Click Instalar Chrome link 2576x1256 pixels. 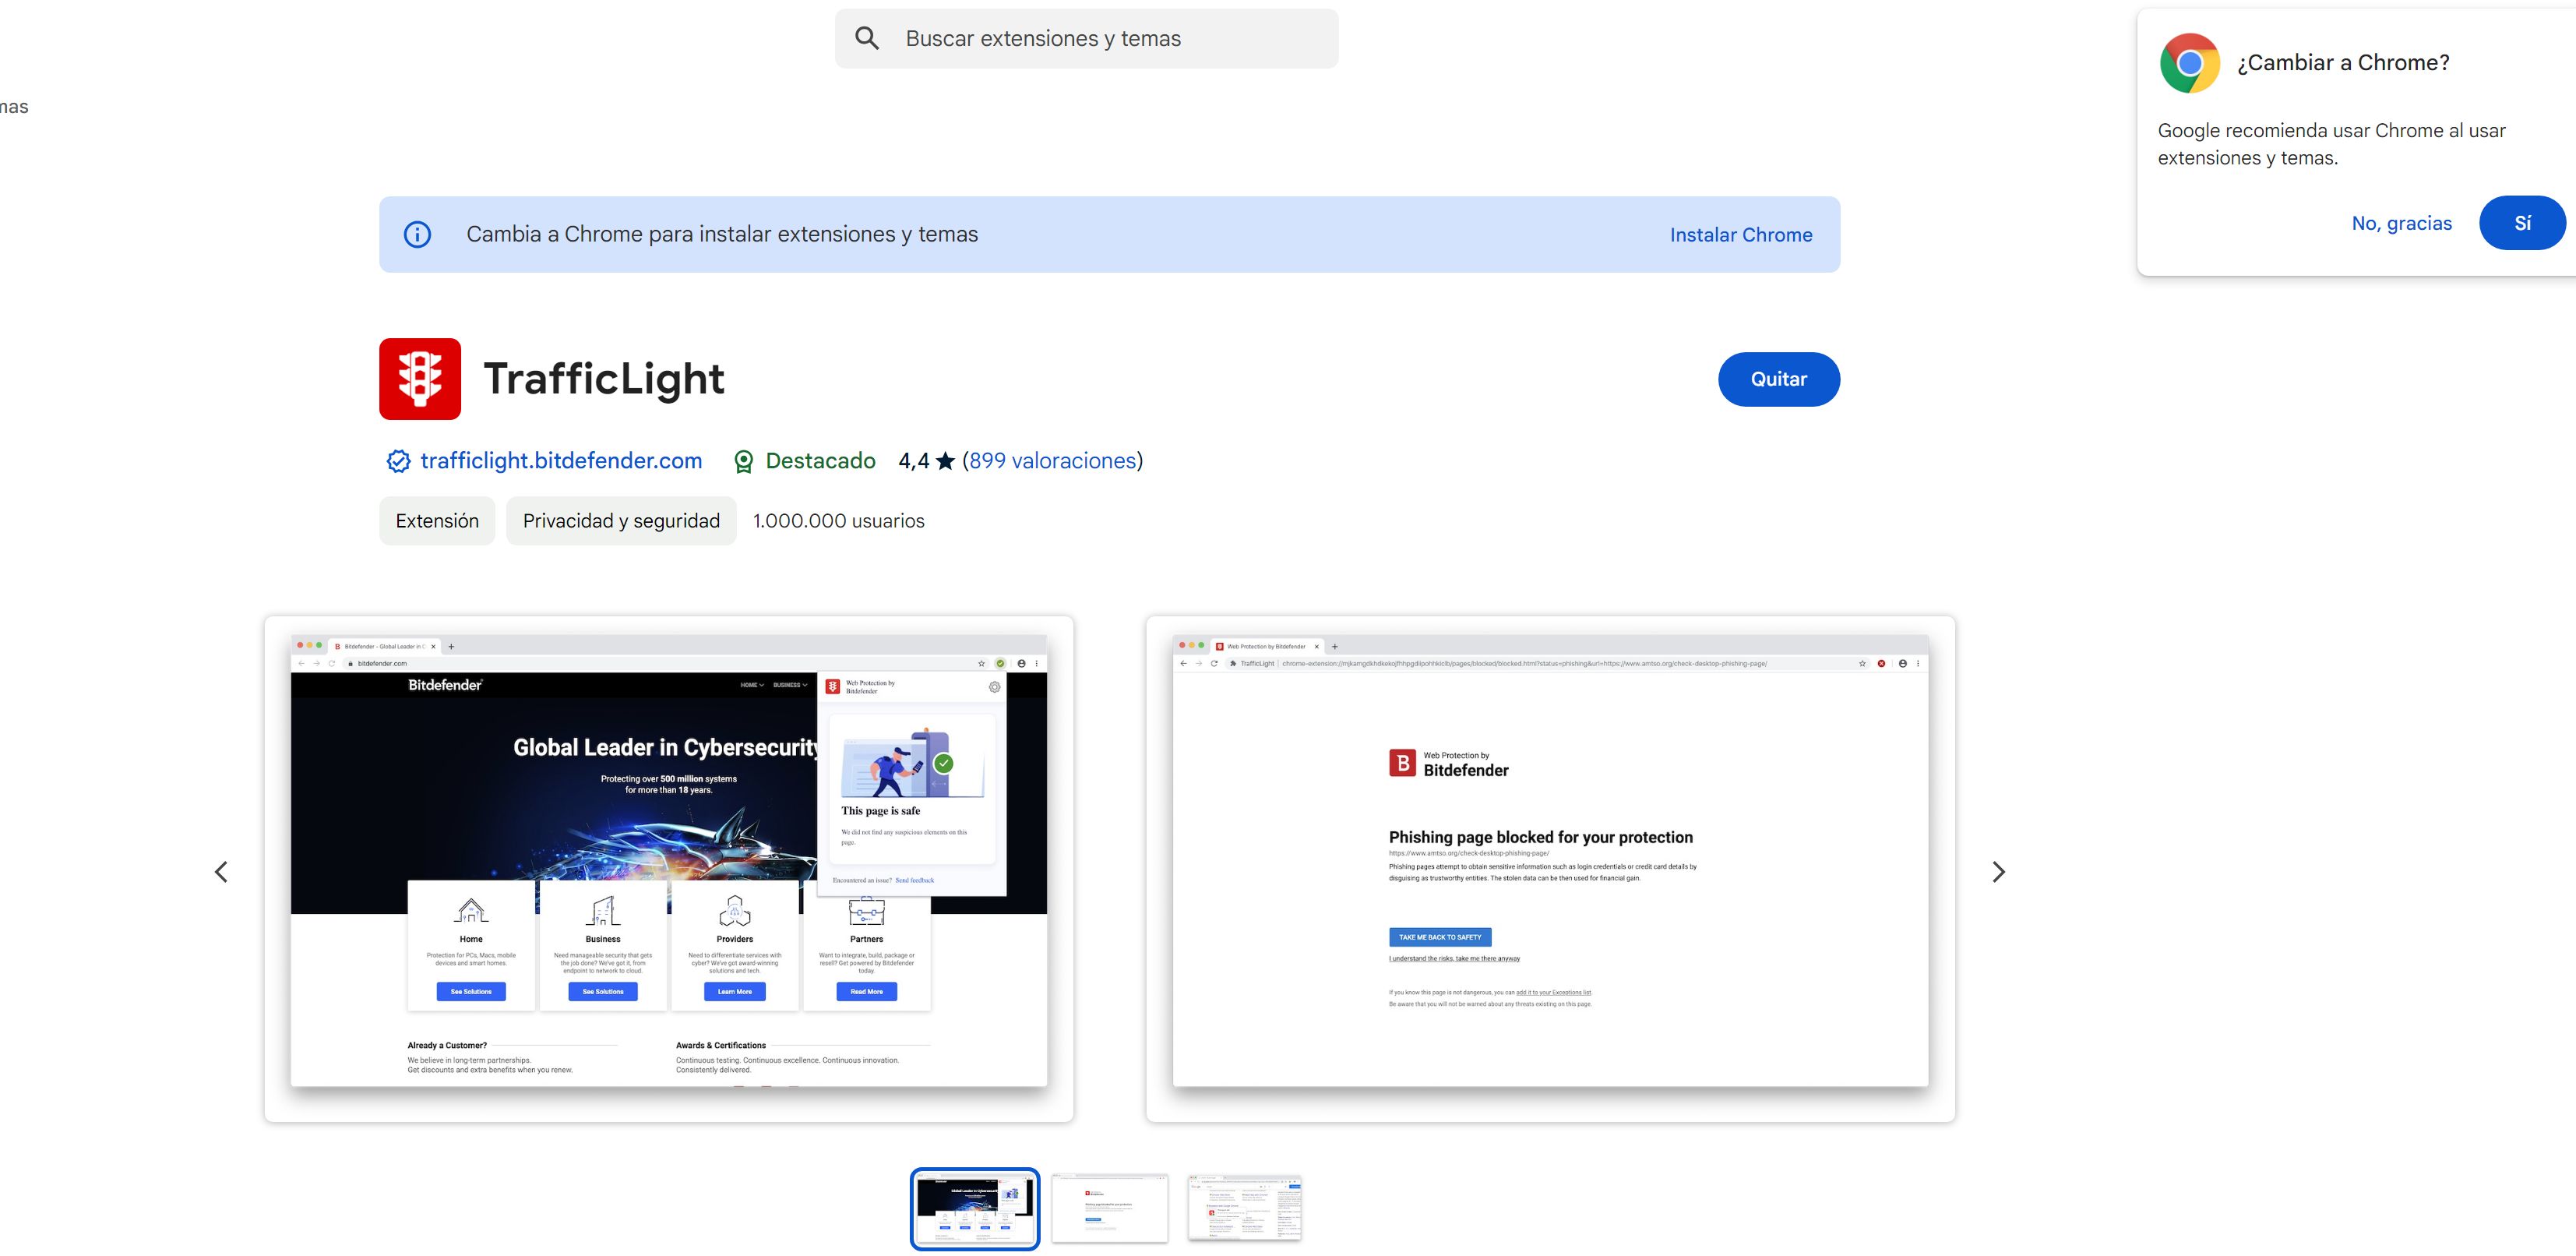coord(1740,235)
